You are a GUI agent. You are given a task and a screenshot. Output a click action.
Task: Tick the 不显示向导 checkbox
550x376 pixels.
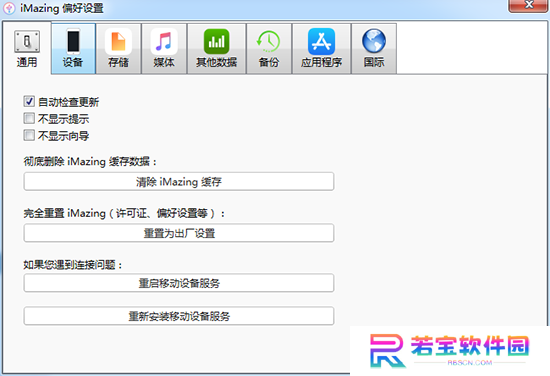tap(29, 135)
